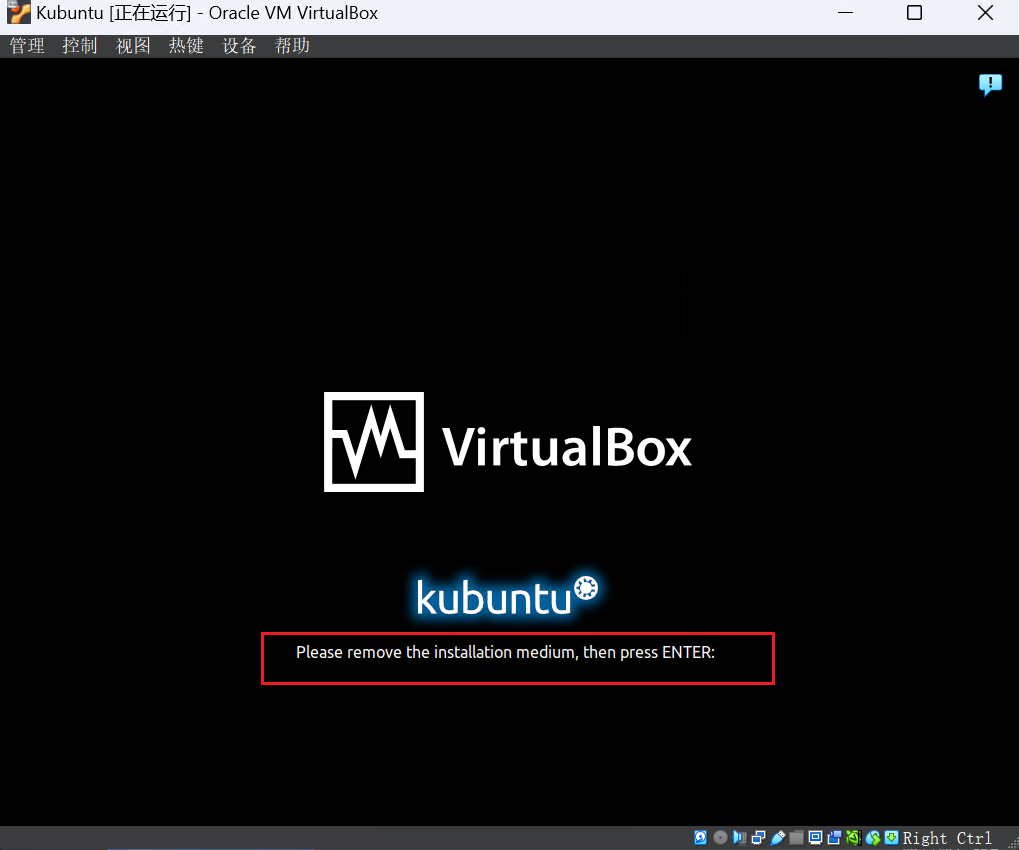Click the 'Please remove the installation medium' prompt
The height and width of the screenshot is (850, 1019).
[506, 652]
